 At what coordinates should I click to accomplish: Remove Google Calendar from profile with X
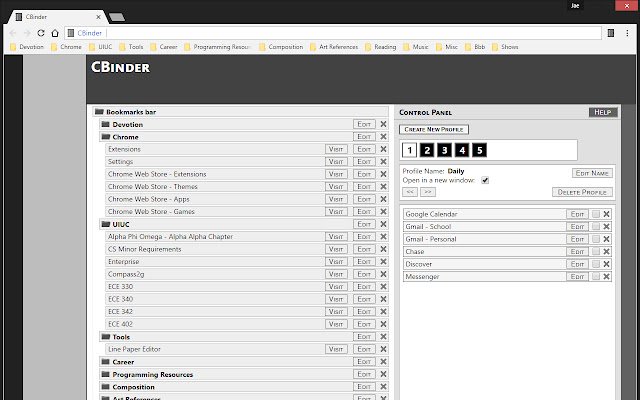[607, 214]
